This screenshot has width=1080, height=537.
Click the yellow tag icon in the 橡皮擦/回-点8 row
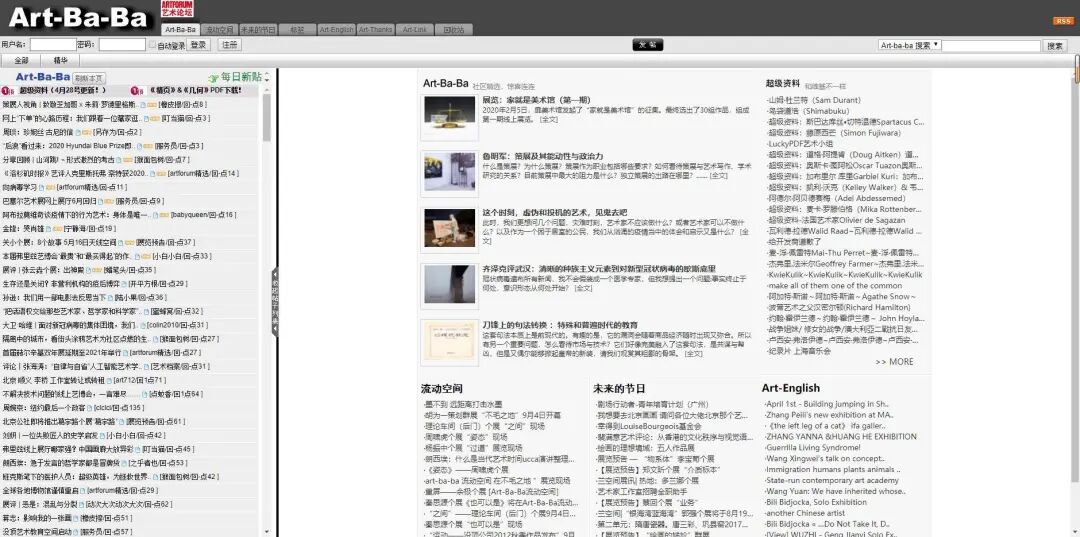click(x=152, y=105)
